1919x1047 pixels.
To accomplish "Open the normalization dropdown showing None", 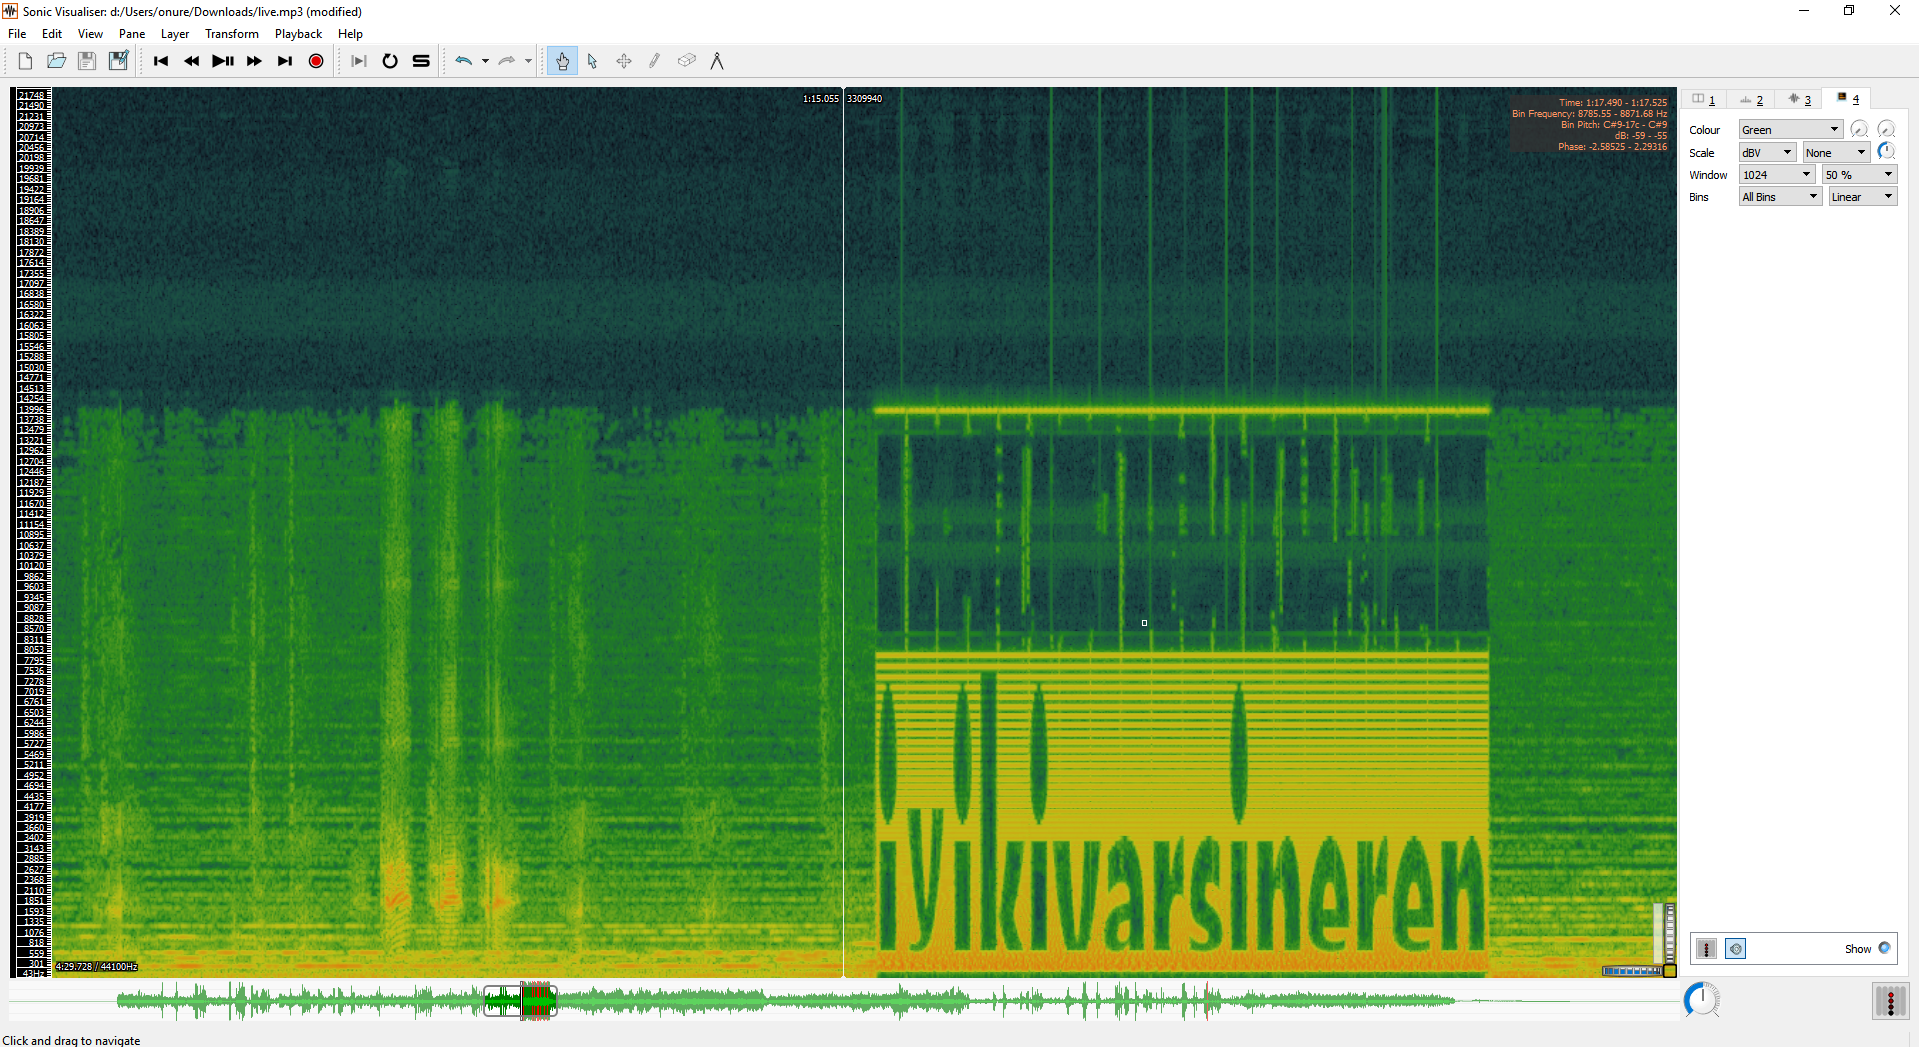I will (x=1836, y=153).
